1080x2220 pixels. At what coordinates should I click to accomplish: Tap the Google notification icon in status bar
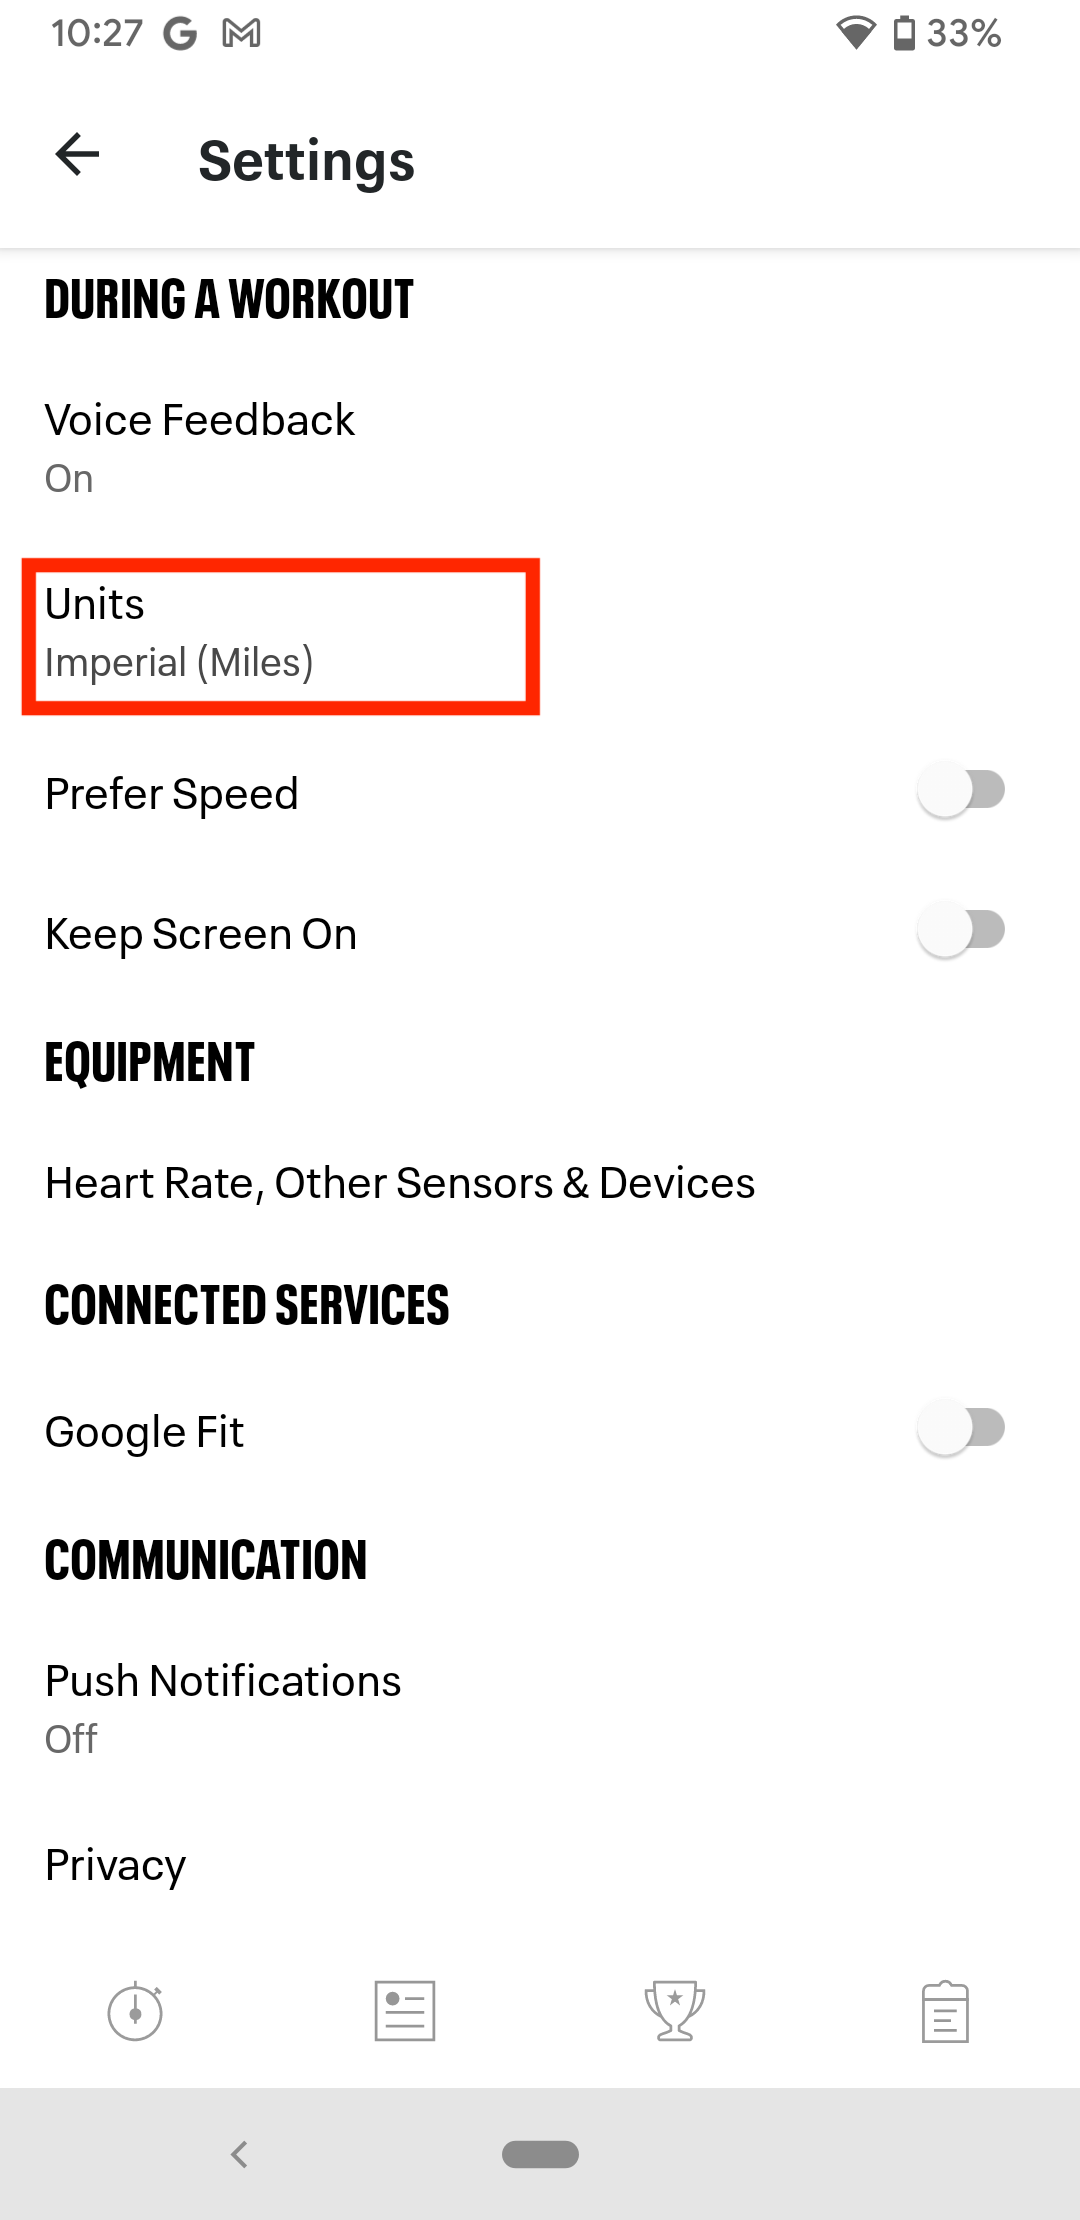coord(180,34)
